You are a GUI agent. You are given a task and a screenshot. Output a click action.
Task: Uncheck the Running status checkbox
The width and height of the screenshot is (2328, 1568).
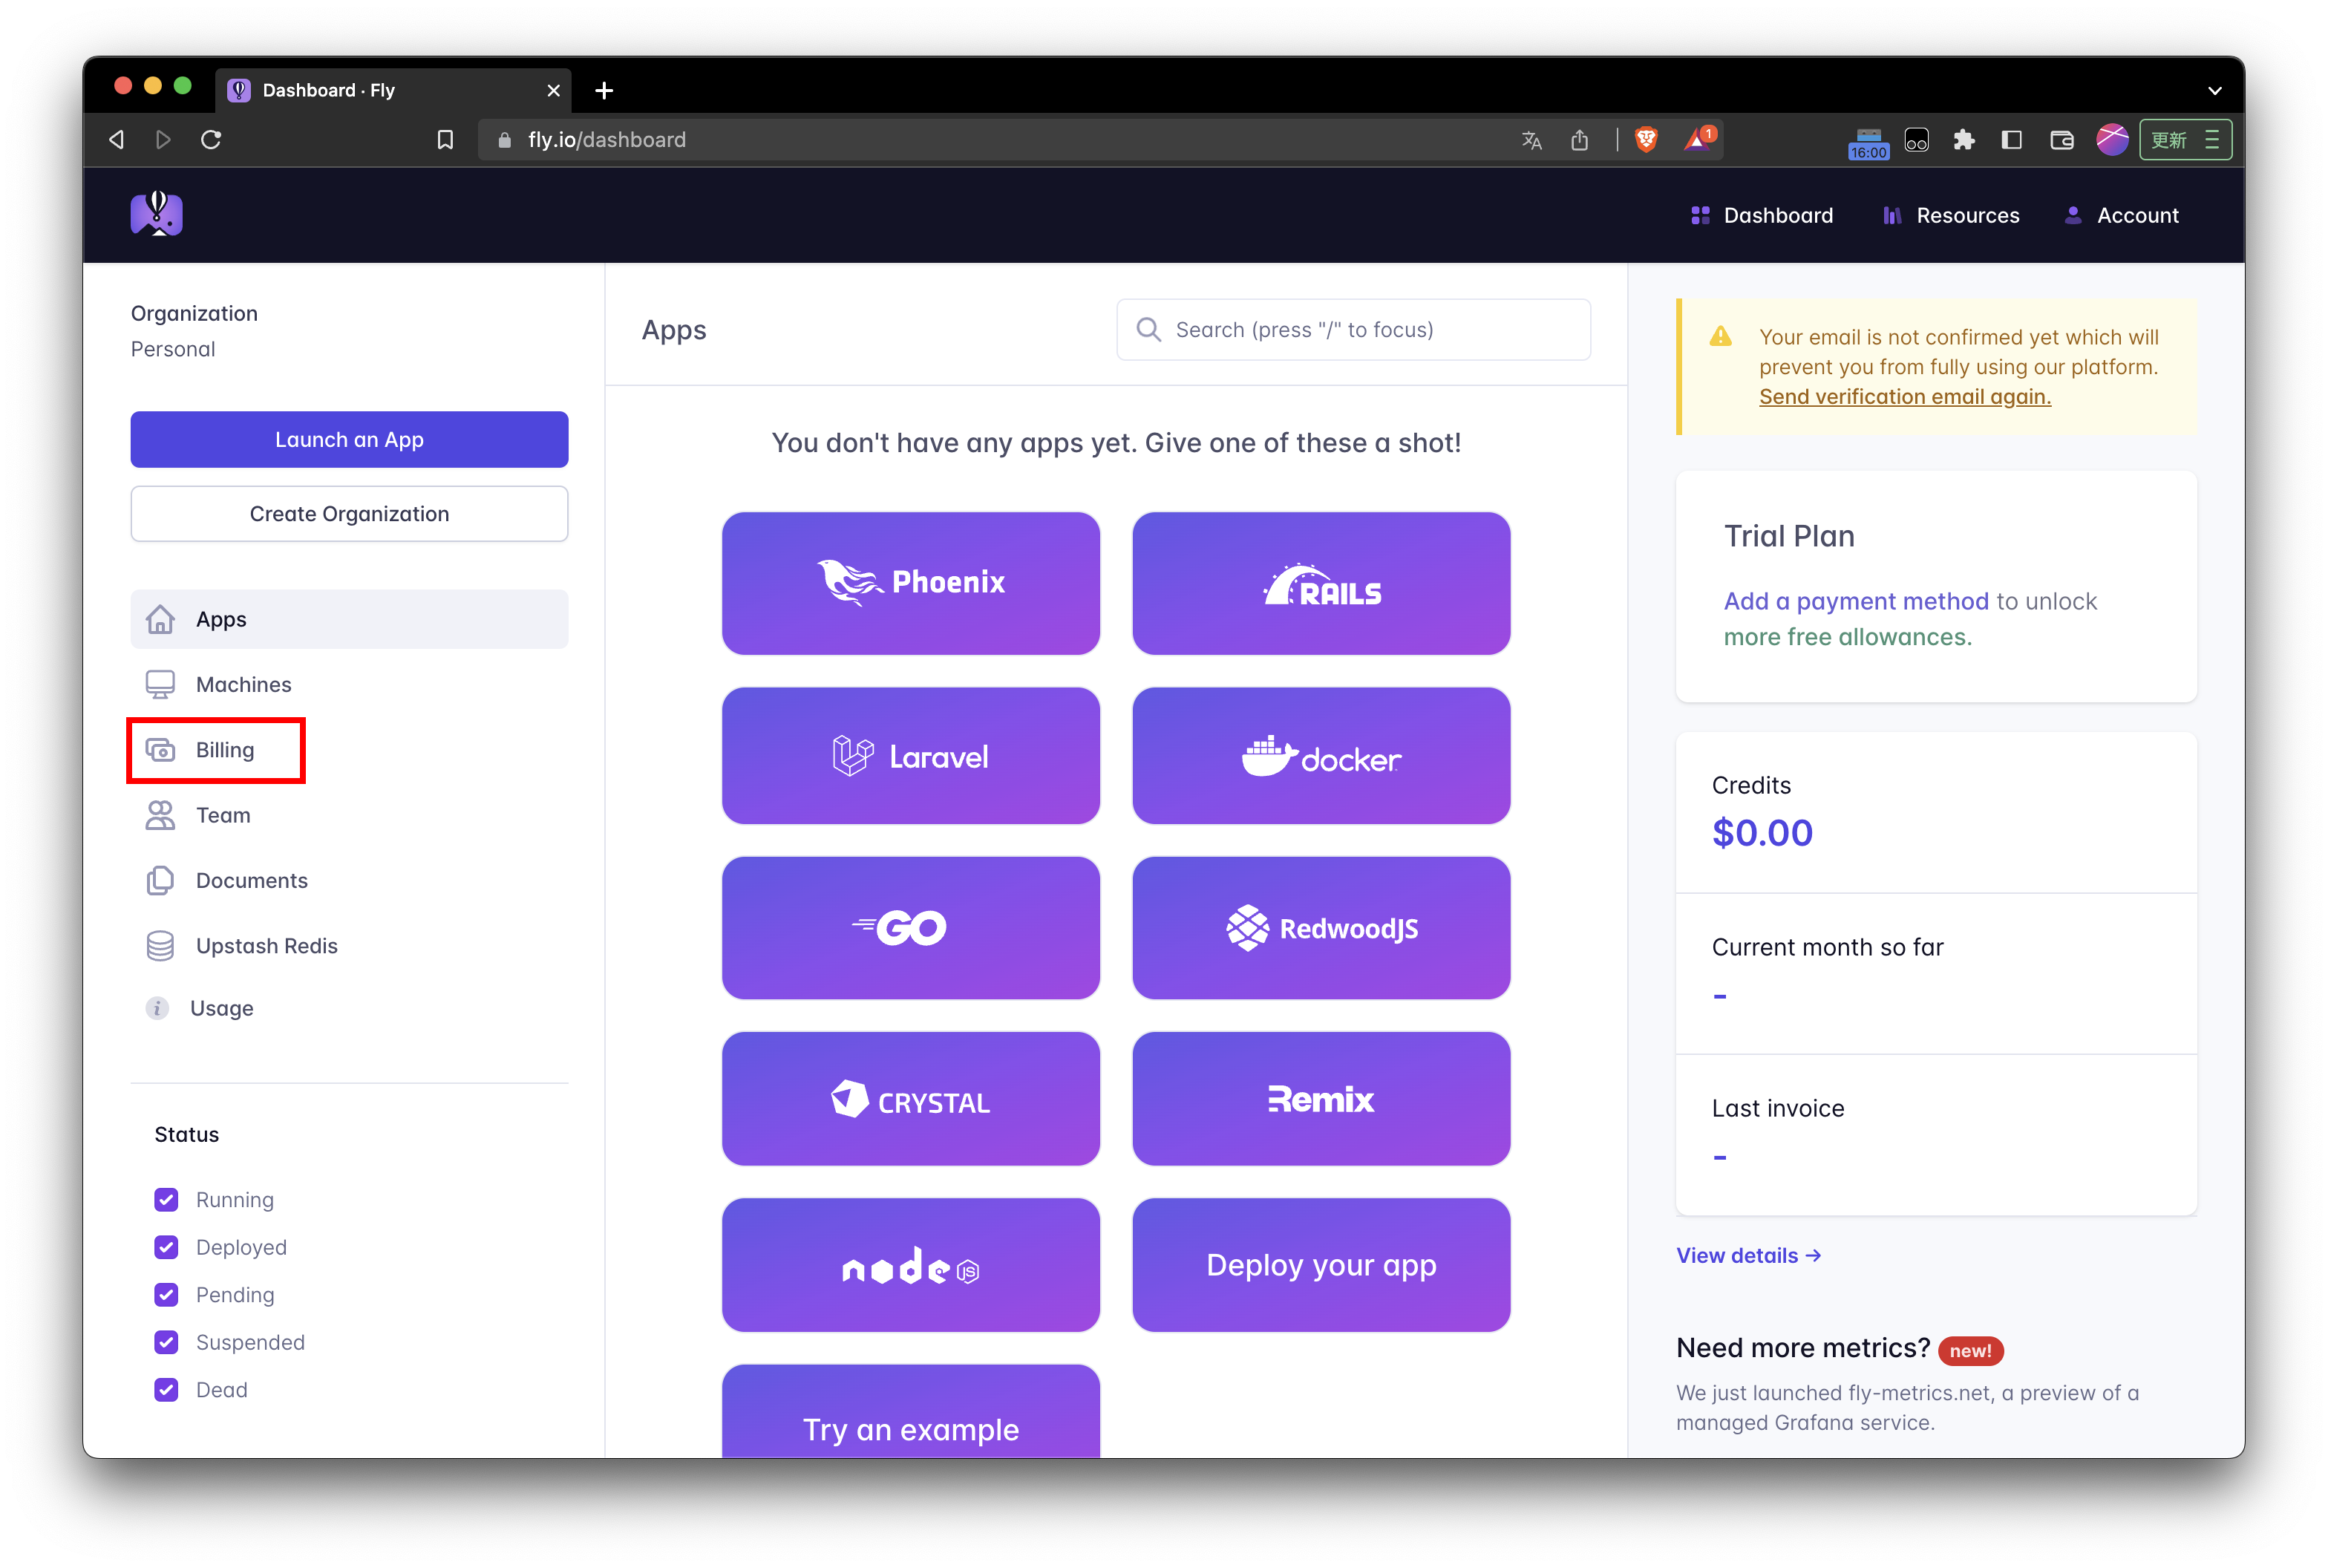point(166,1199)
